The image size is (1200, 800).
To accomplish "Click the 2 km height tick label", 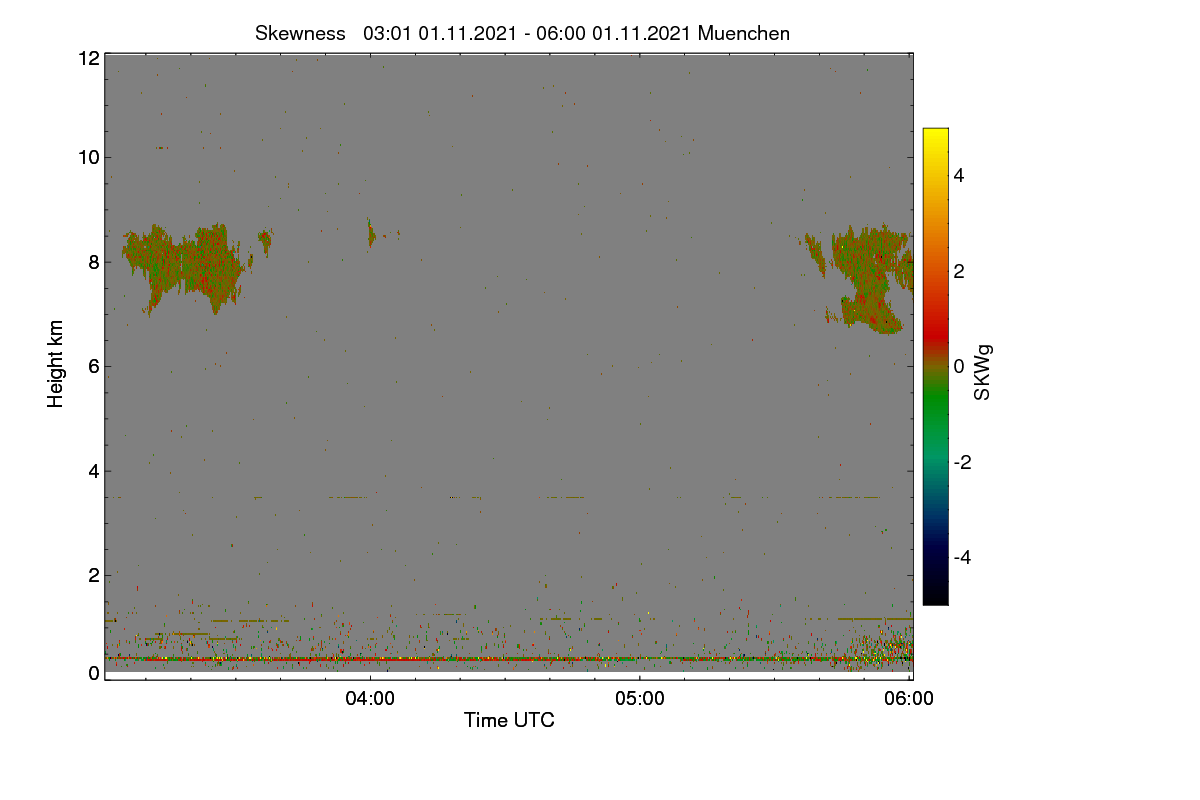I will click(94, 575).
